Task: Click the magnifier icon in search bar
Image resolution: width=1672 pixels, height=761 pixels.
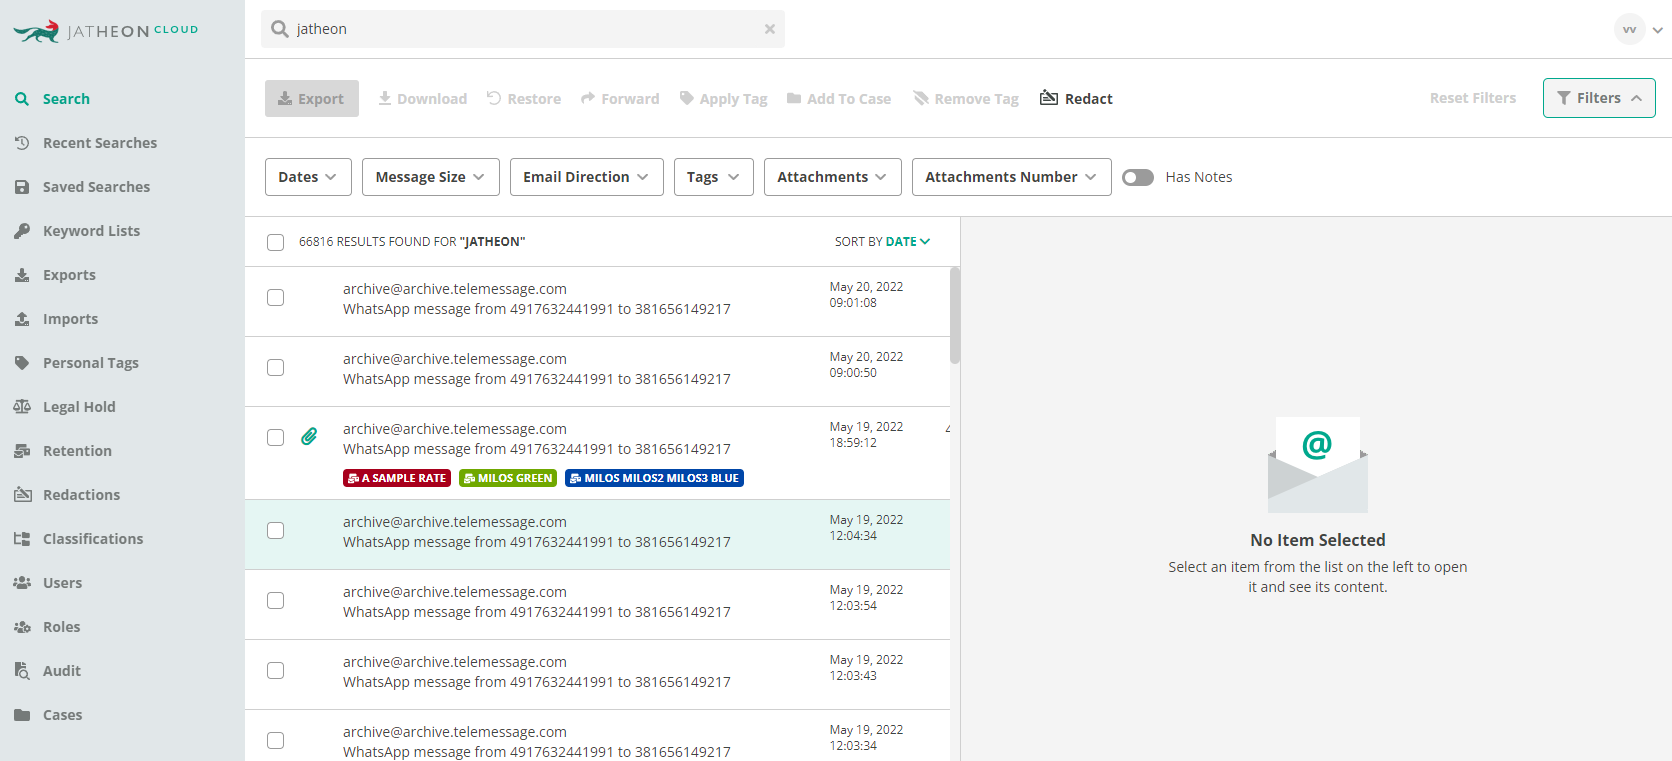Action: pyautogui.click(x=280, y=29)
